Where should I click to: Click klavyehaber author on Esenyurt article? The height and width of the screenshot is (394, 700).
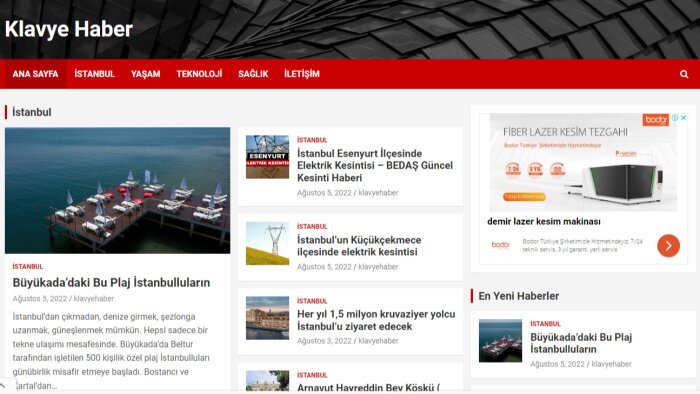pyautogui.click(x=378, y=193)
